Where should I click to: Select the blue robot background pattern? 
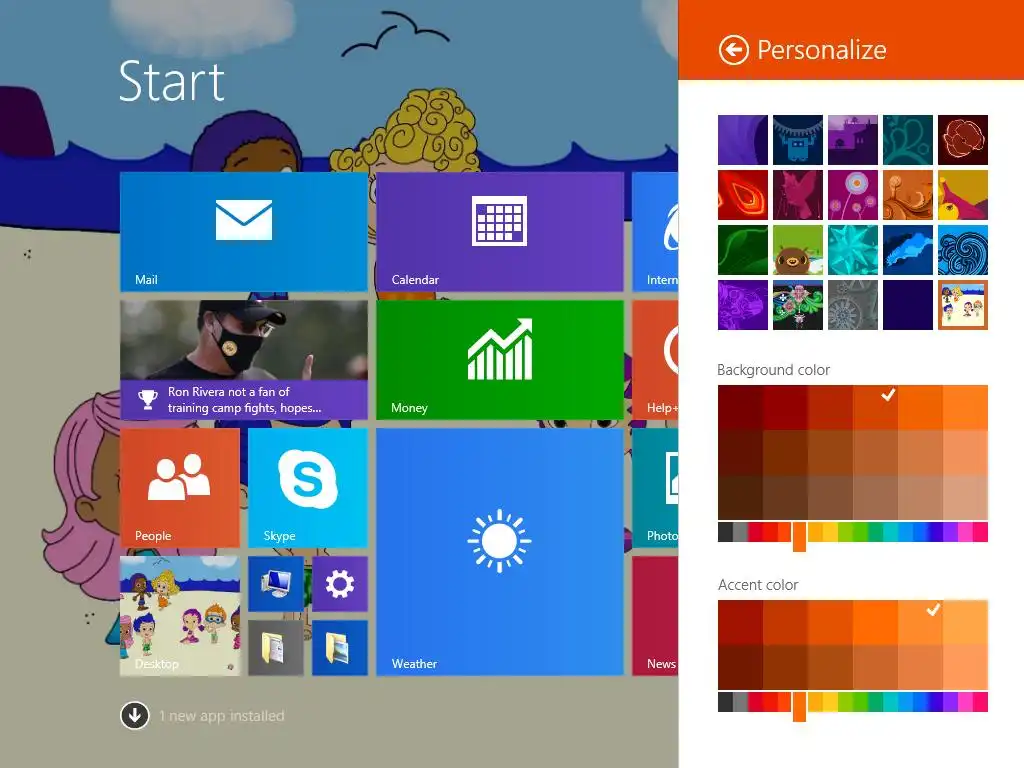[x=797, y=140]
